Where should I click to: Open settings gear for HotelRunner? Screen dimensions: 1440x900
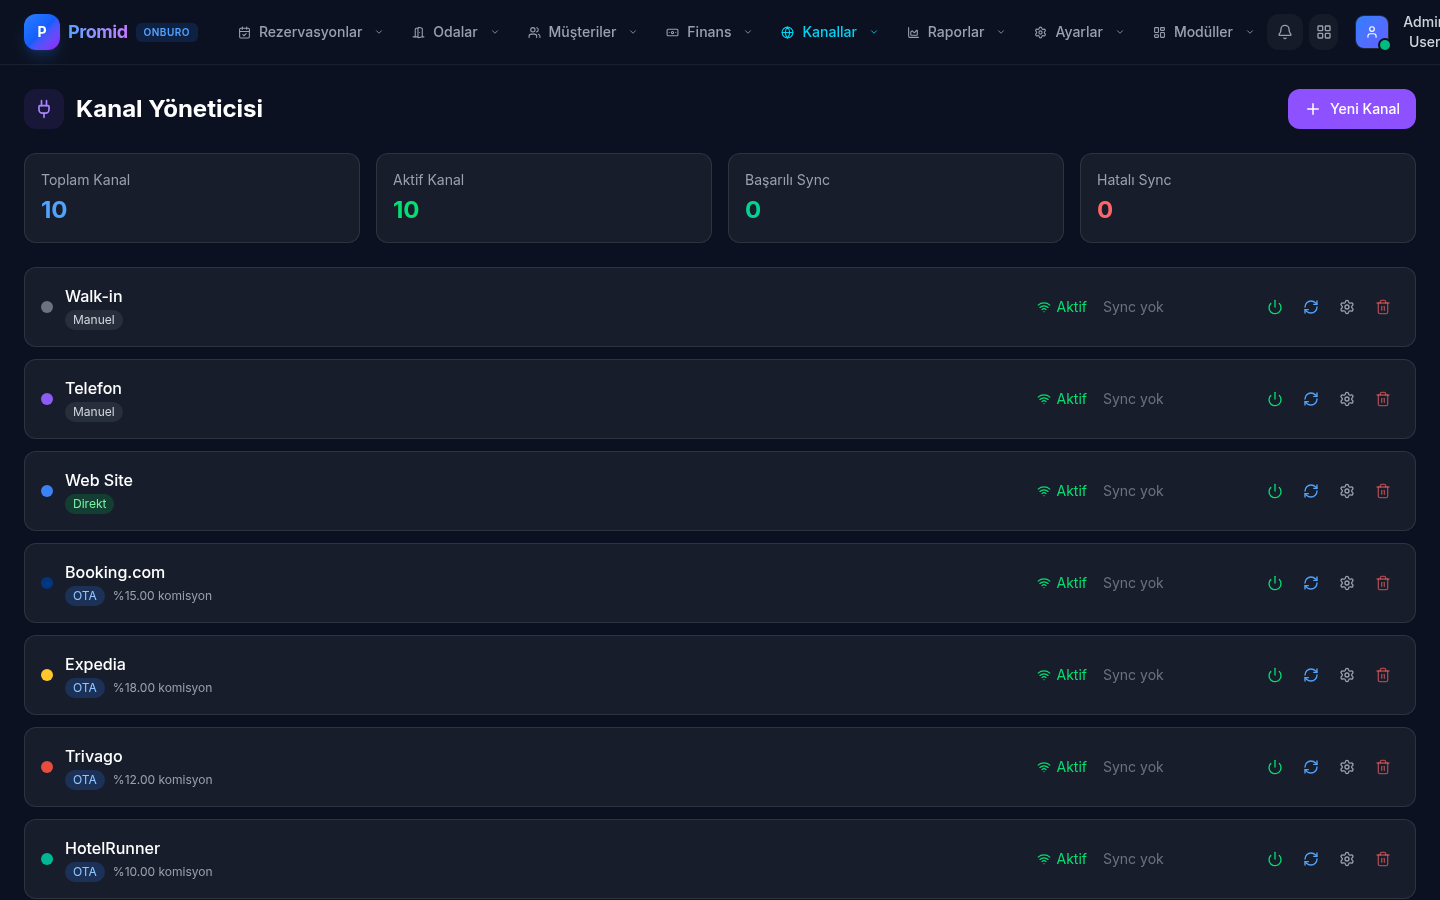coord(1347,859)
